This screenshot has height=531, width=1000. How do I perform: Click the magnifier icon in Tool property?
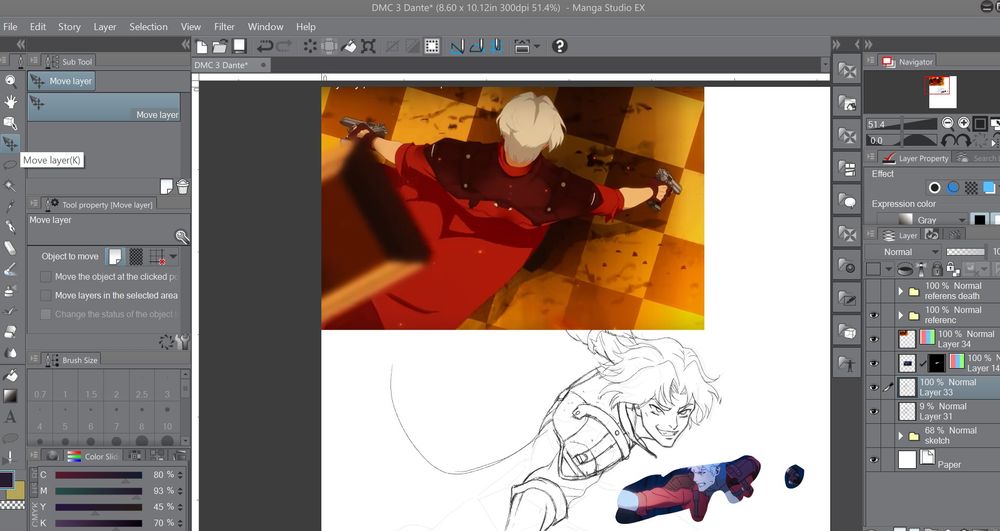[182, 237]
